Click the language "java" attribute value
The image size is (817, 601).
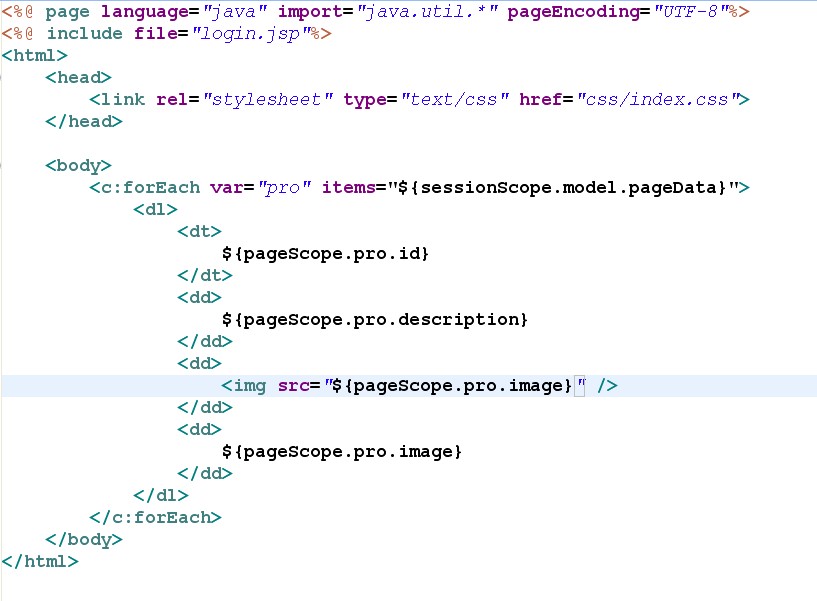point(233,12)
